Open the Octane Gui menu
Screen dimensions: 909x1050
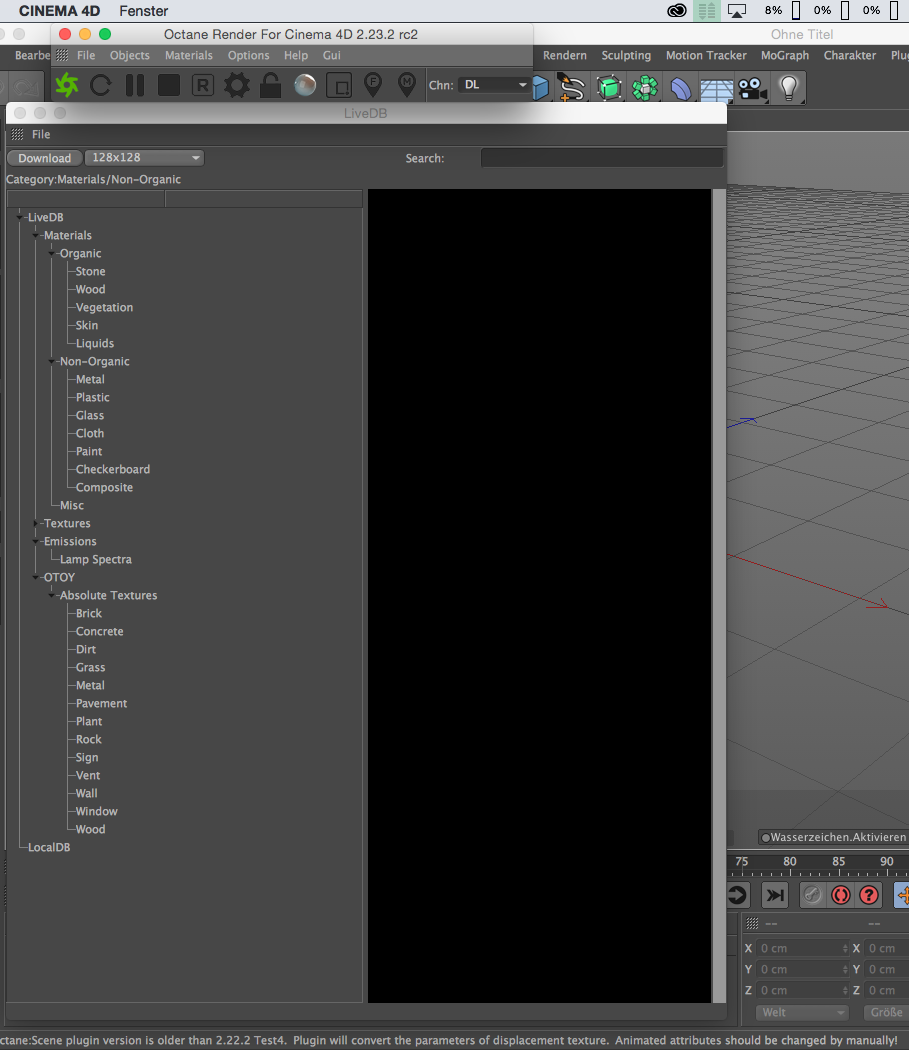click(x=332, y=56)
